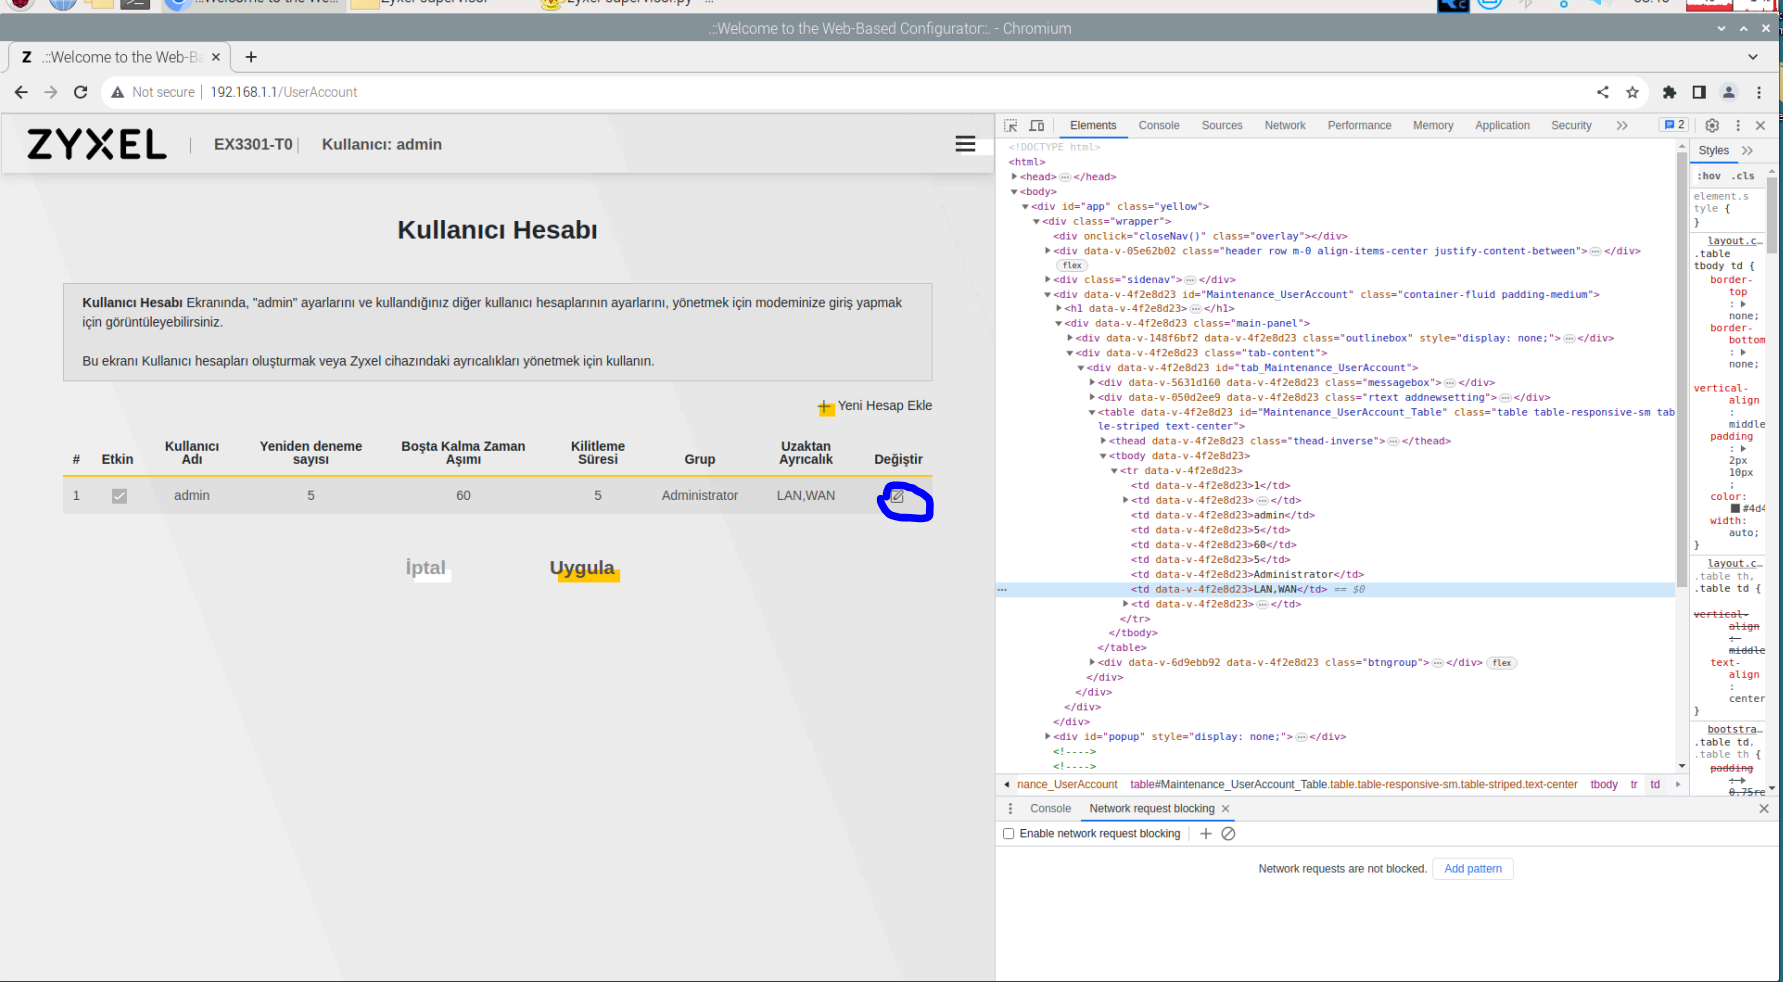
Task: Share this page from the address bar
Action: (x=1603, y=92)
